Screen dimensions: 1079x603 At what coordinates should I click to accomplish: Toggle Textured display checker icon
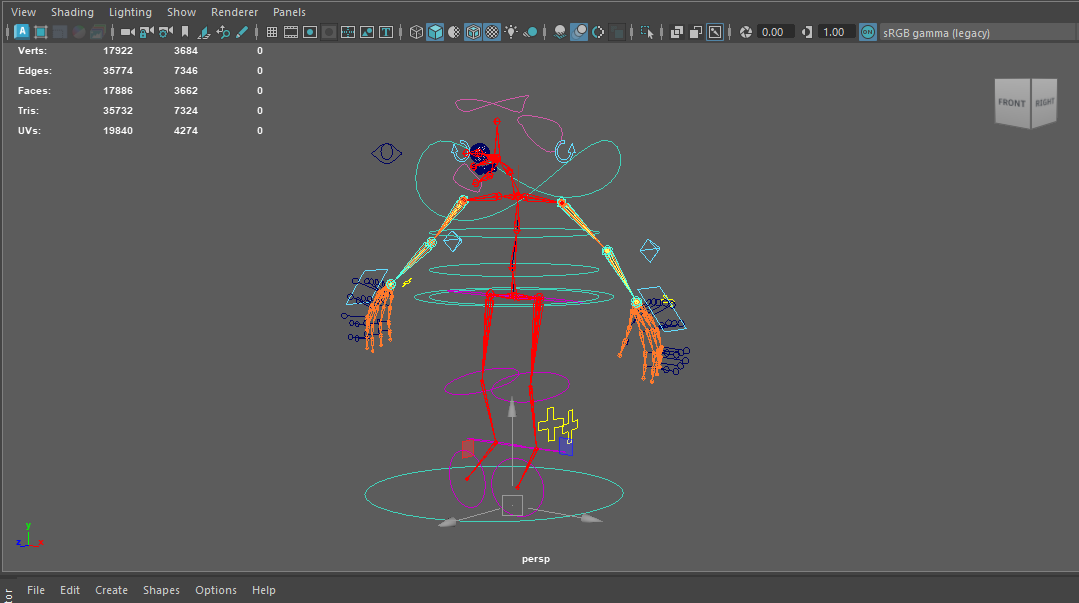[x=493, y=32]
